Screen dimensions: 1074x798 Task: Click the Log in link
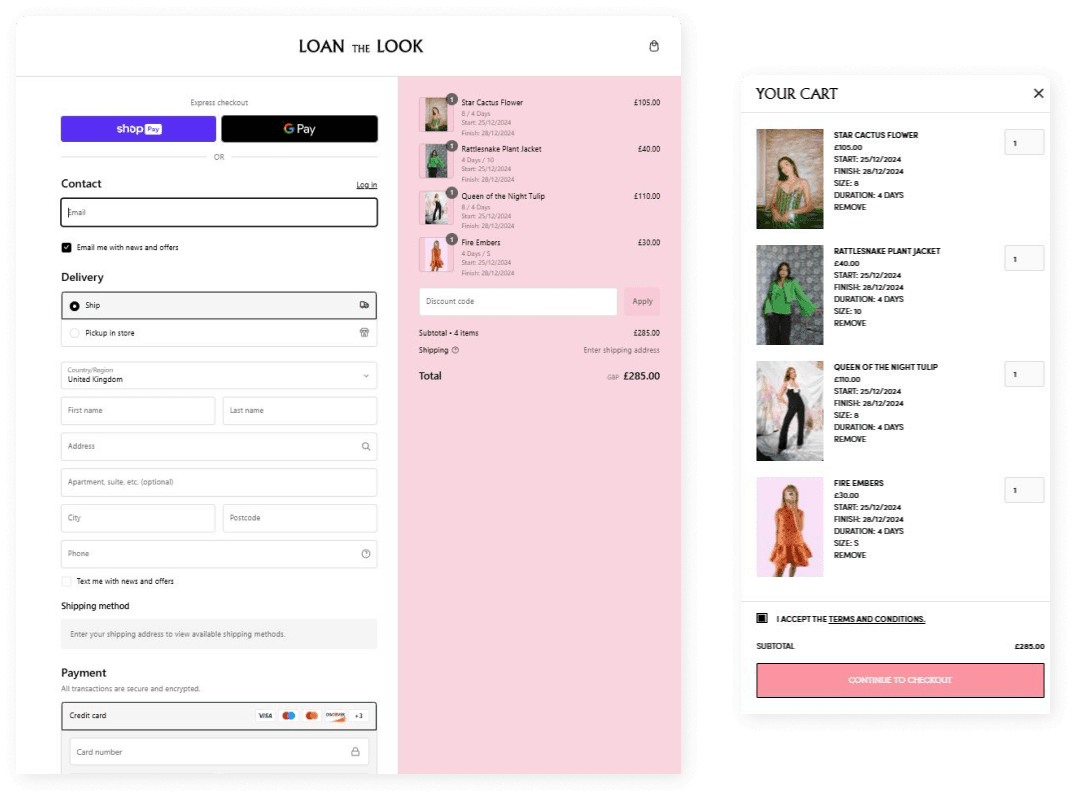tap(366, 185)
